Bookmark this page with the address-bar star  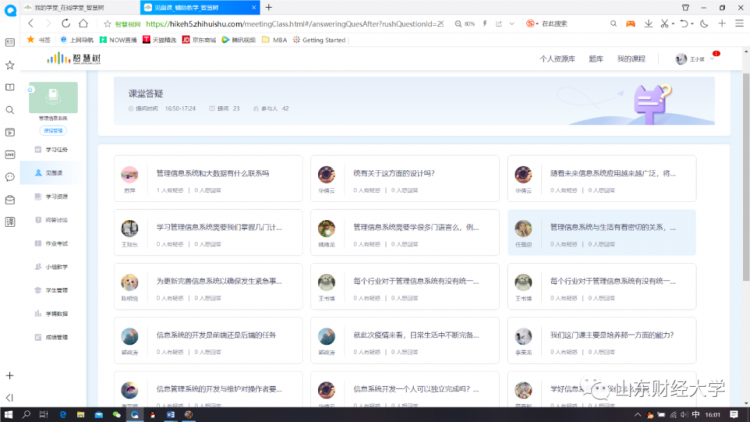[x=107, y=24]
